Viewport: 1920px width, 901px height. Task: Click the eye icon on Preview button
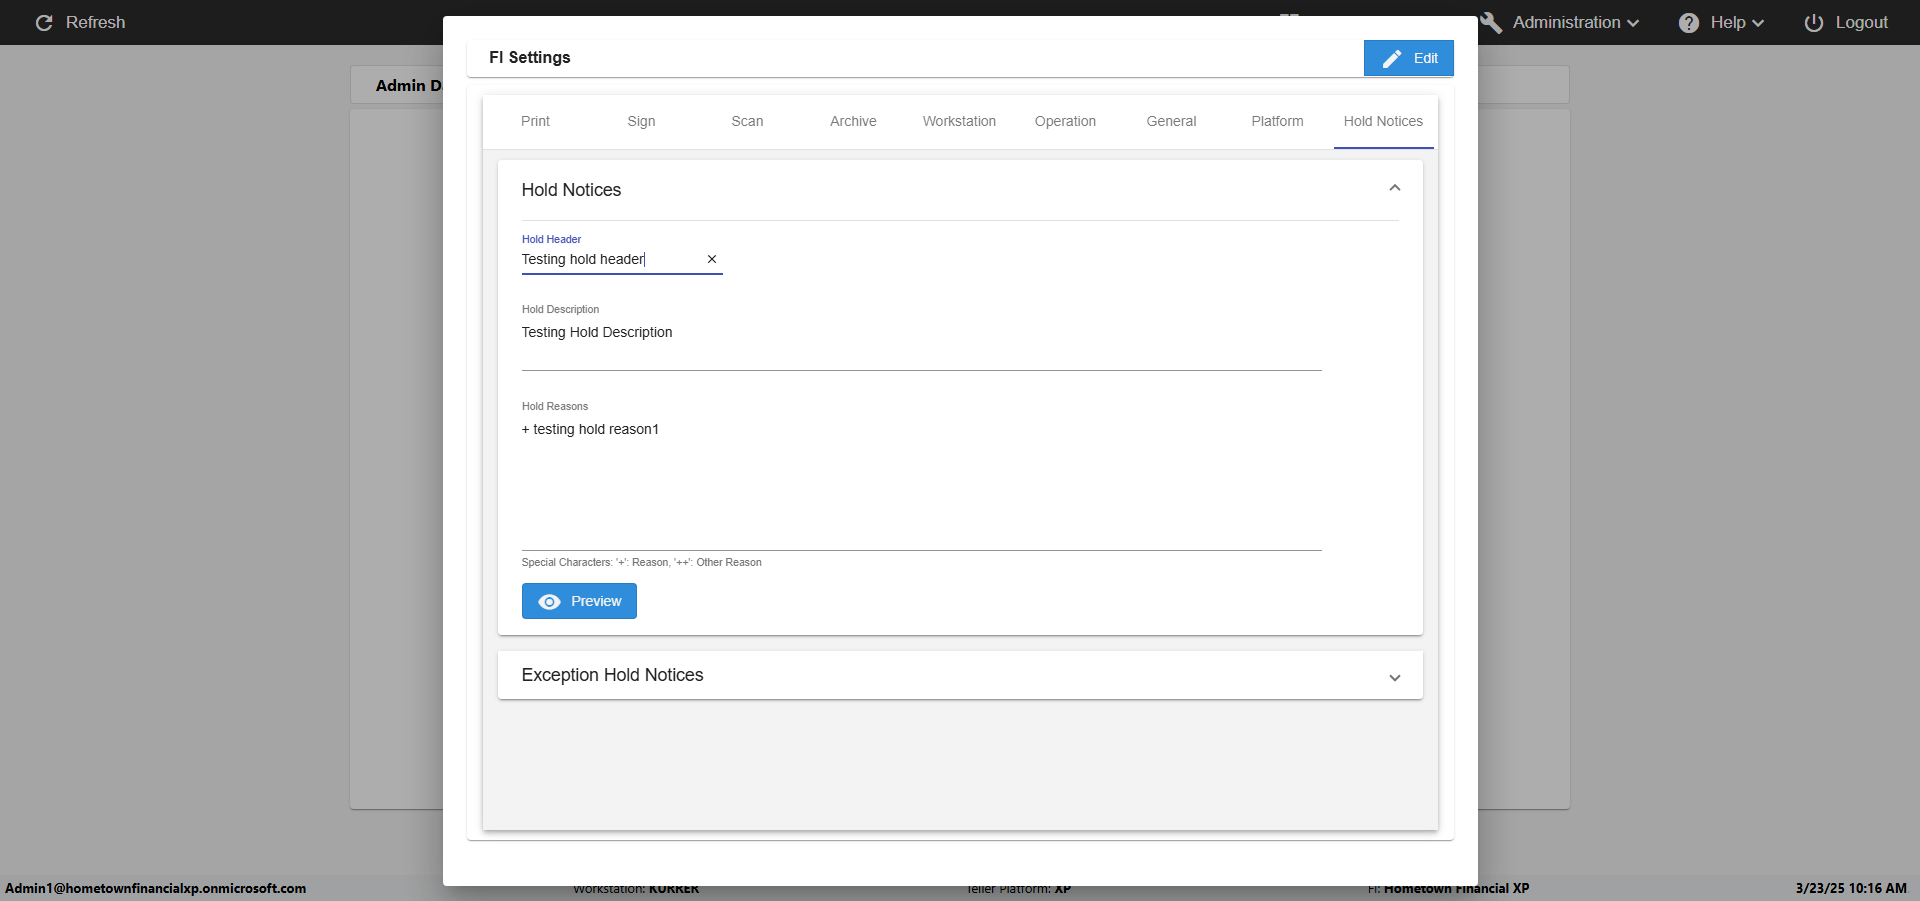pos(549,602)
